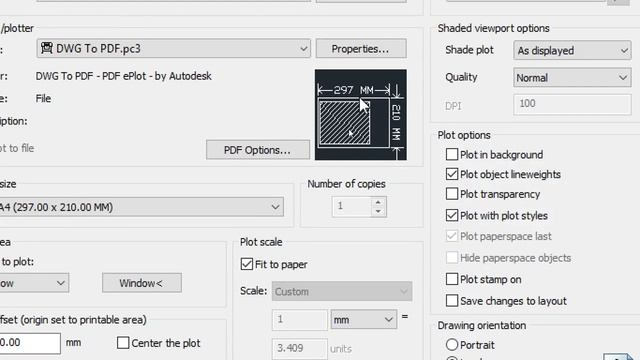Open PDF Options... dialog
Image resolution: width=640 pixels, height=360 pixels.
tap(258, 150)
